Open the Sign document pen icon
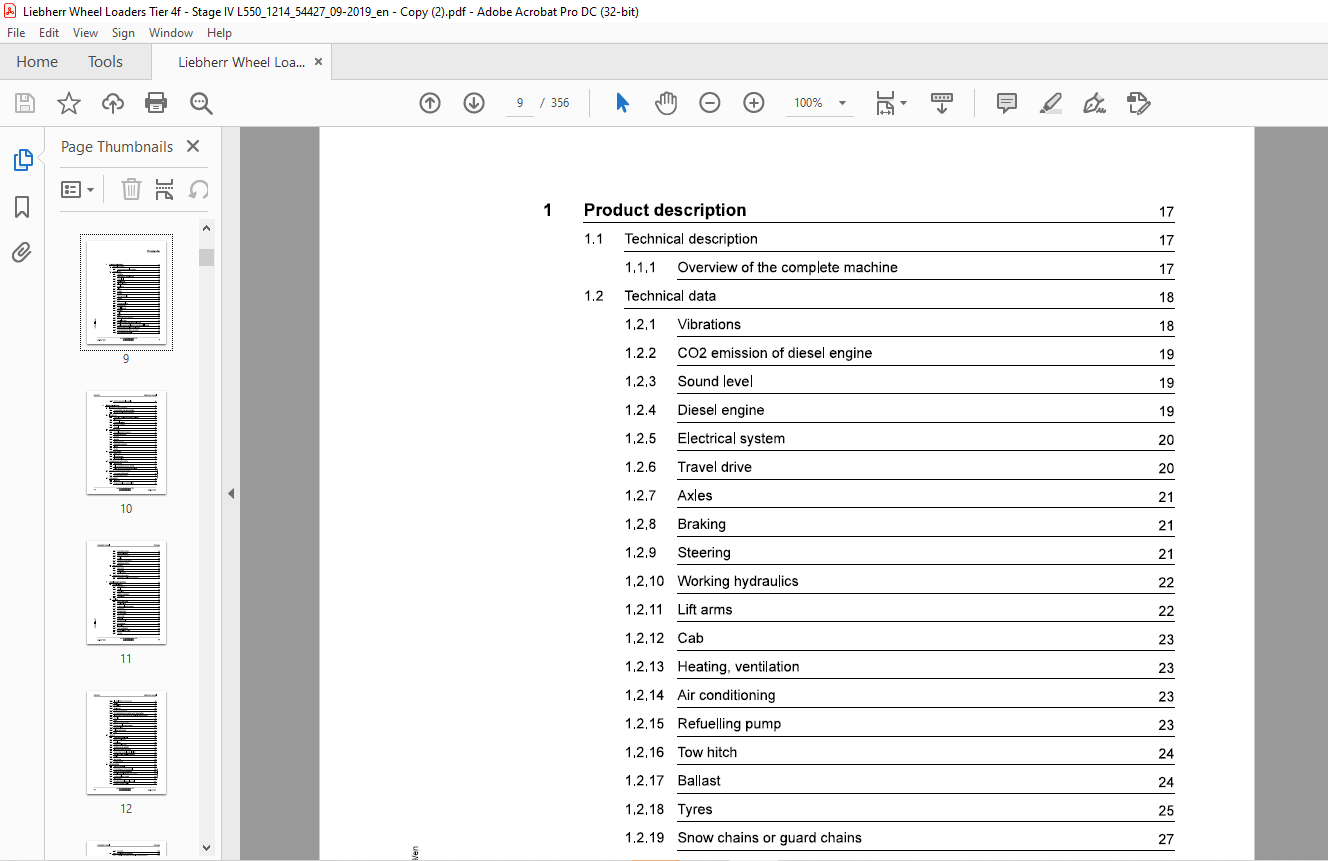The width and height of the screenshot is (1328, 861). pyautogui.click(x=1094, y=103)
